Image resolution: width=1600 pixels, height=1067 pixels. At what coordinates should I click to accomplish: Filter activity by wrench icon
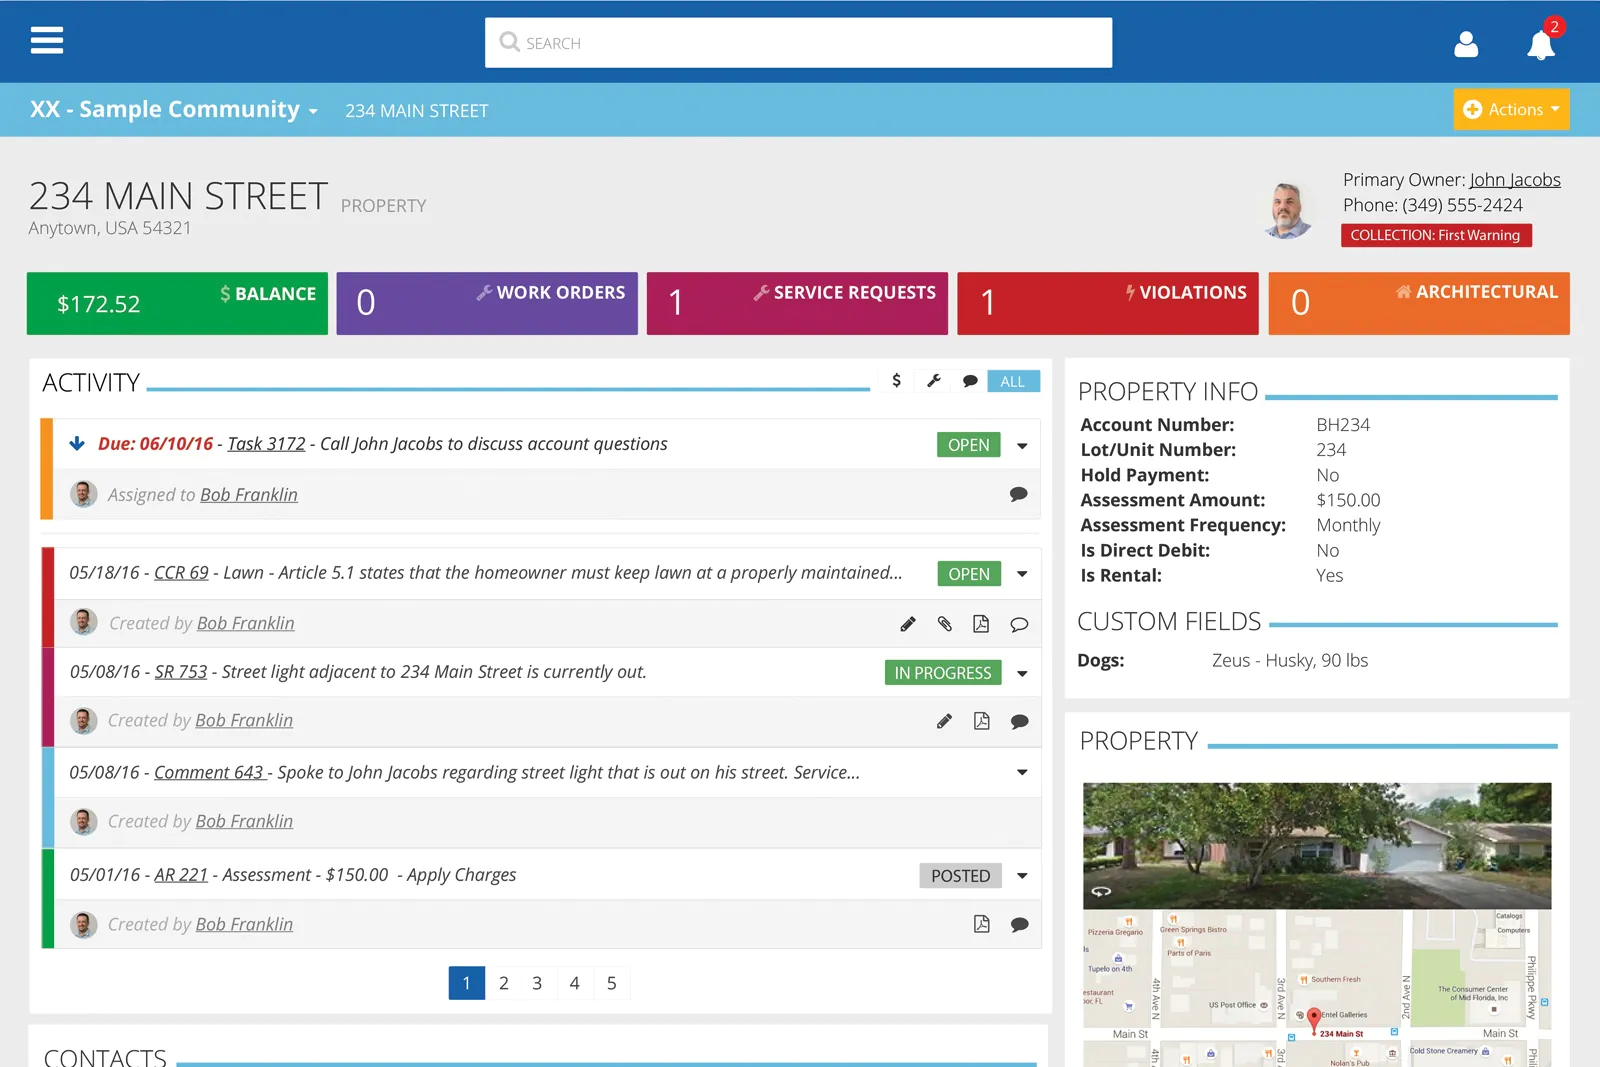(x=934, y=381)
